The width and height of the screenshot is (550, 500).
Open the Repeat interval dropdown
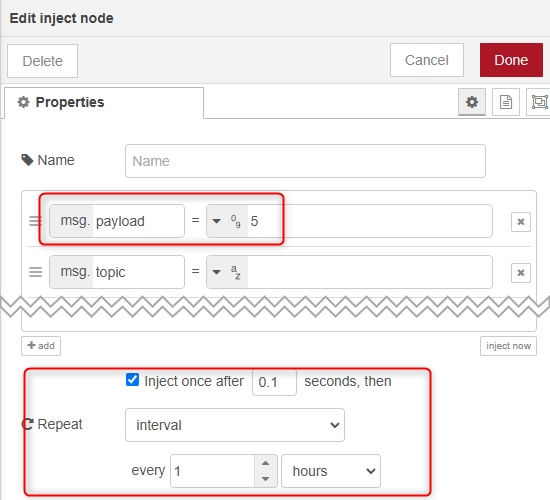pos(235,425)
